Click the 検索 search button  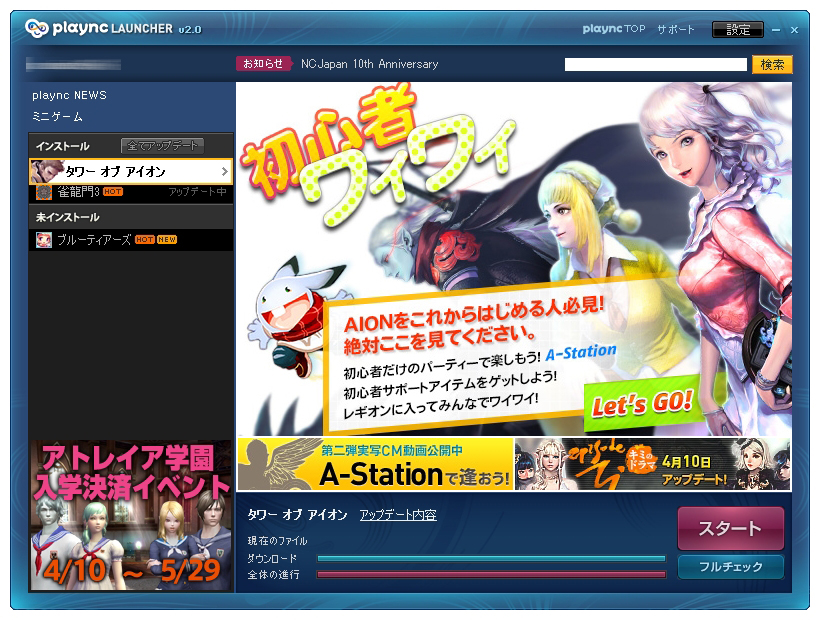pyautogui.click(x=772, y=64)
